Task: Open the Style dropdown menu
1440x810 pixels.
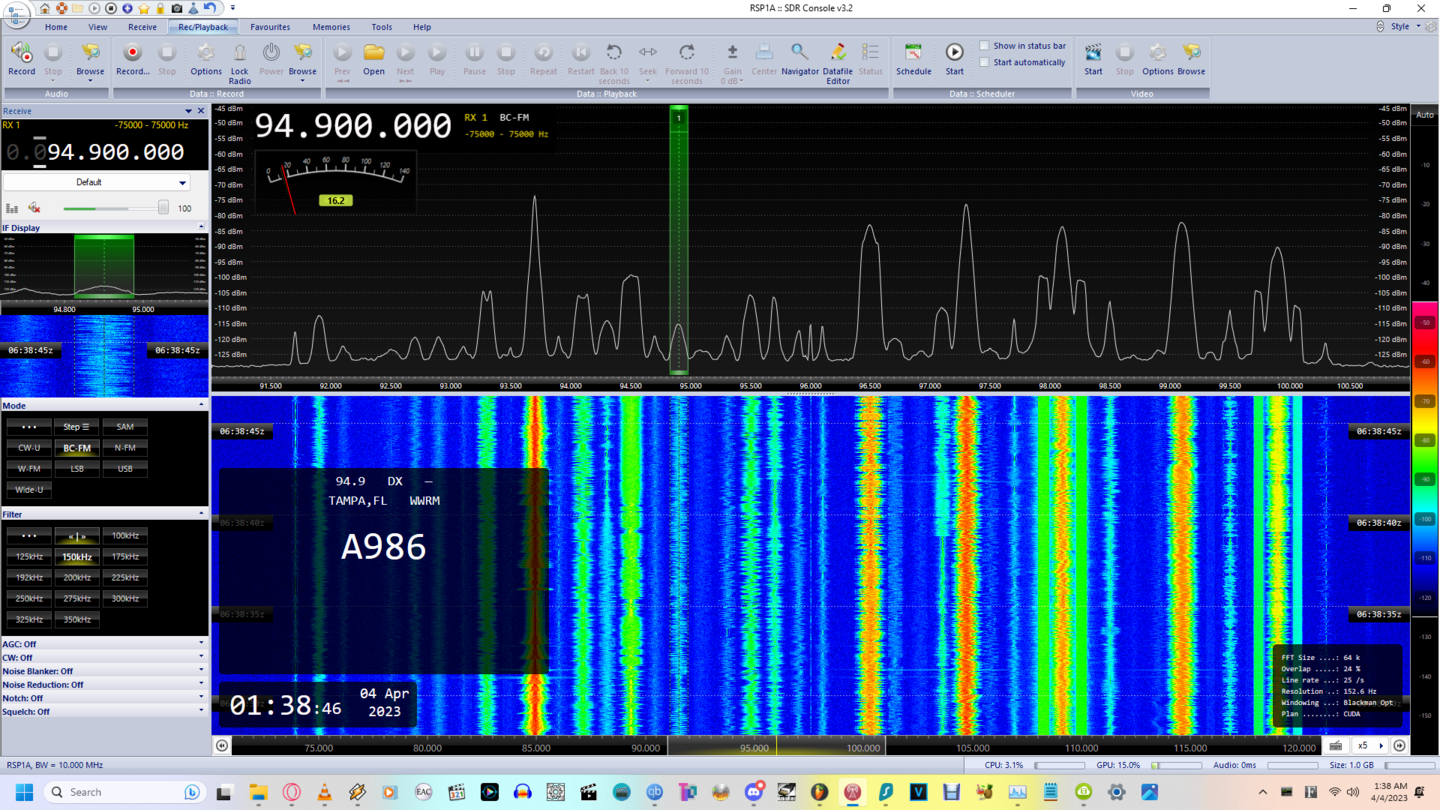Action: click(1404, 27)
